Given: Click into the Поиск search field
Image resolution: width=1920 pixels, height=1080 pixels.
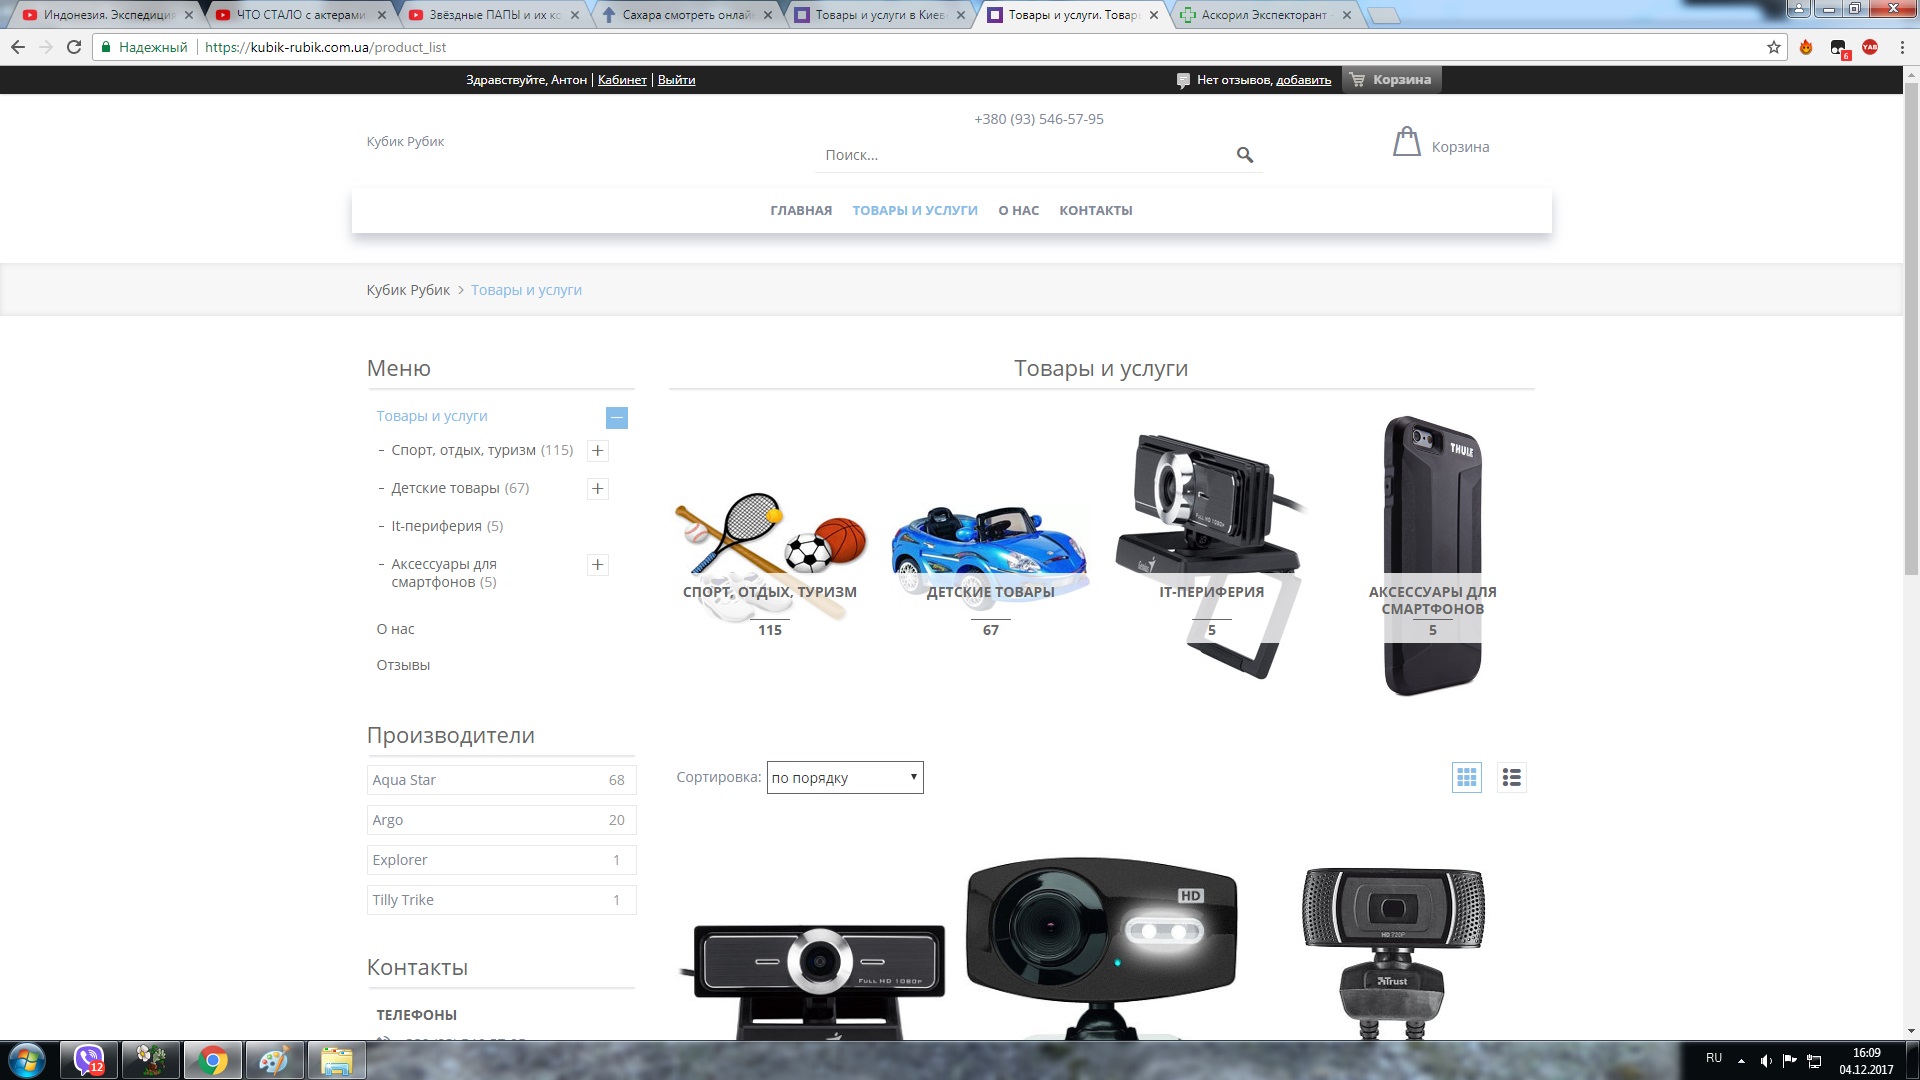Looking at the screenshot, I should [x=1025, y=155].
